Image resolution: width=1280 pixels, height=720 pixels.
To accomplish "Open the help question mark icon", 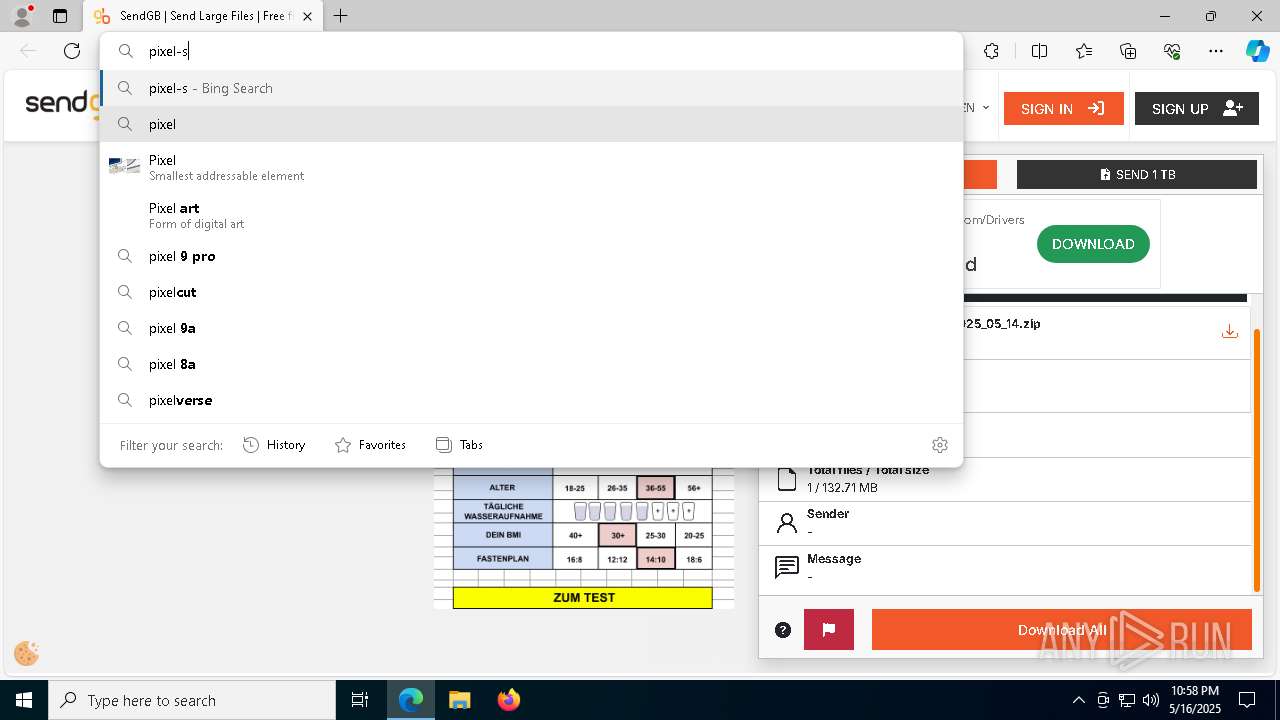I will (783, 630).
